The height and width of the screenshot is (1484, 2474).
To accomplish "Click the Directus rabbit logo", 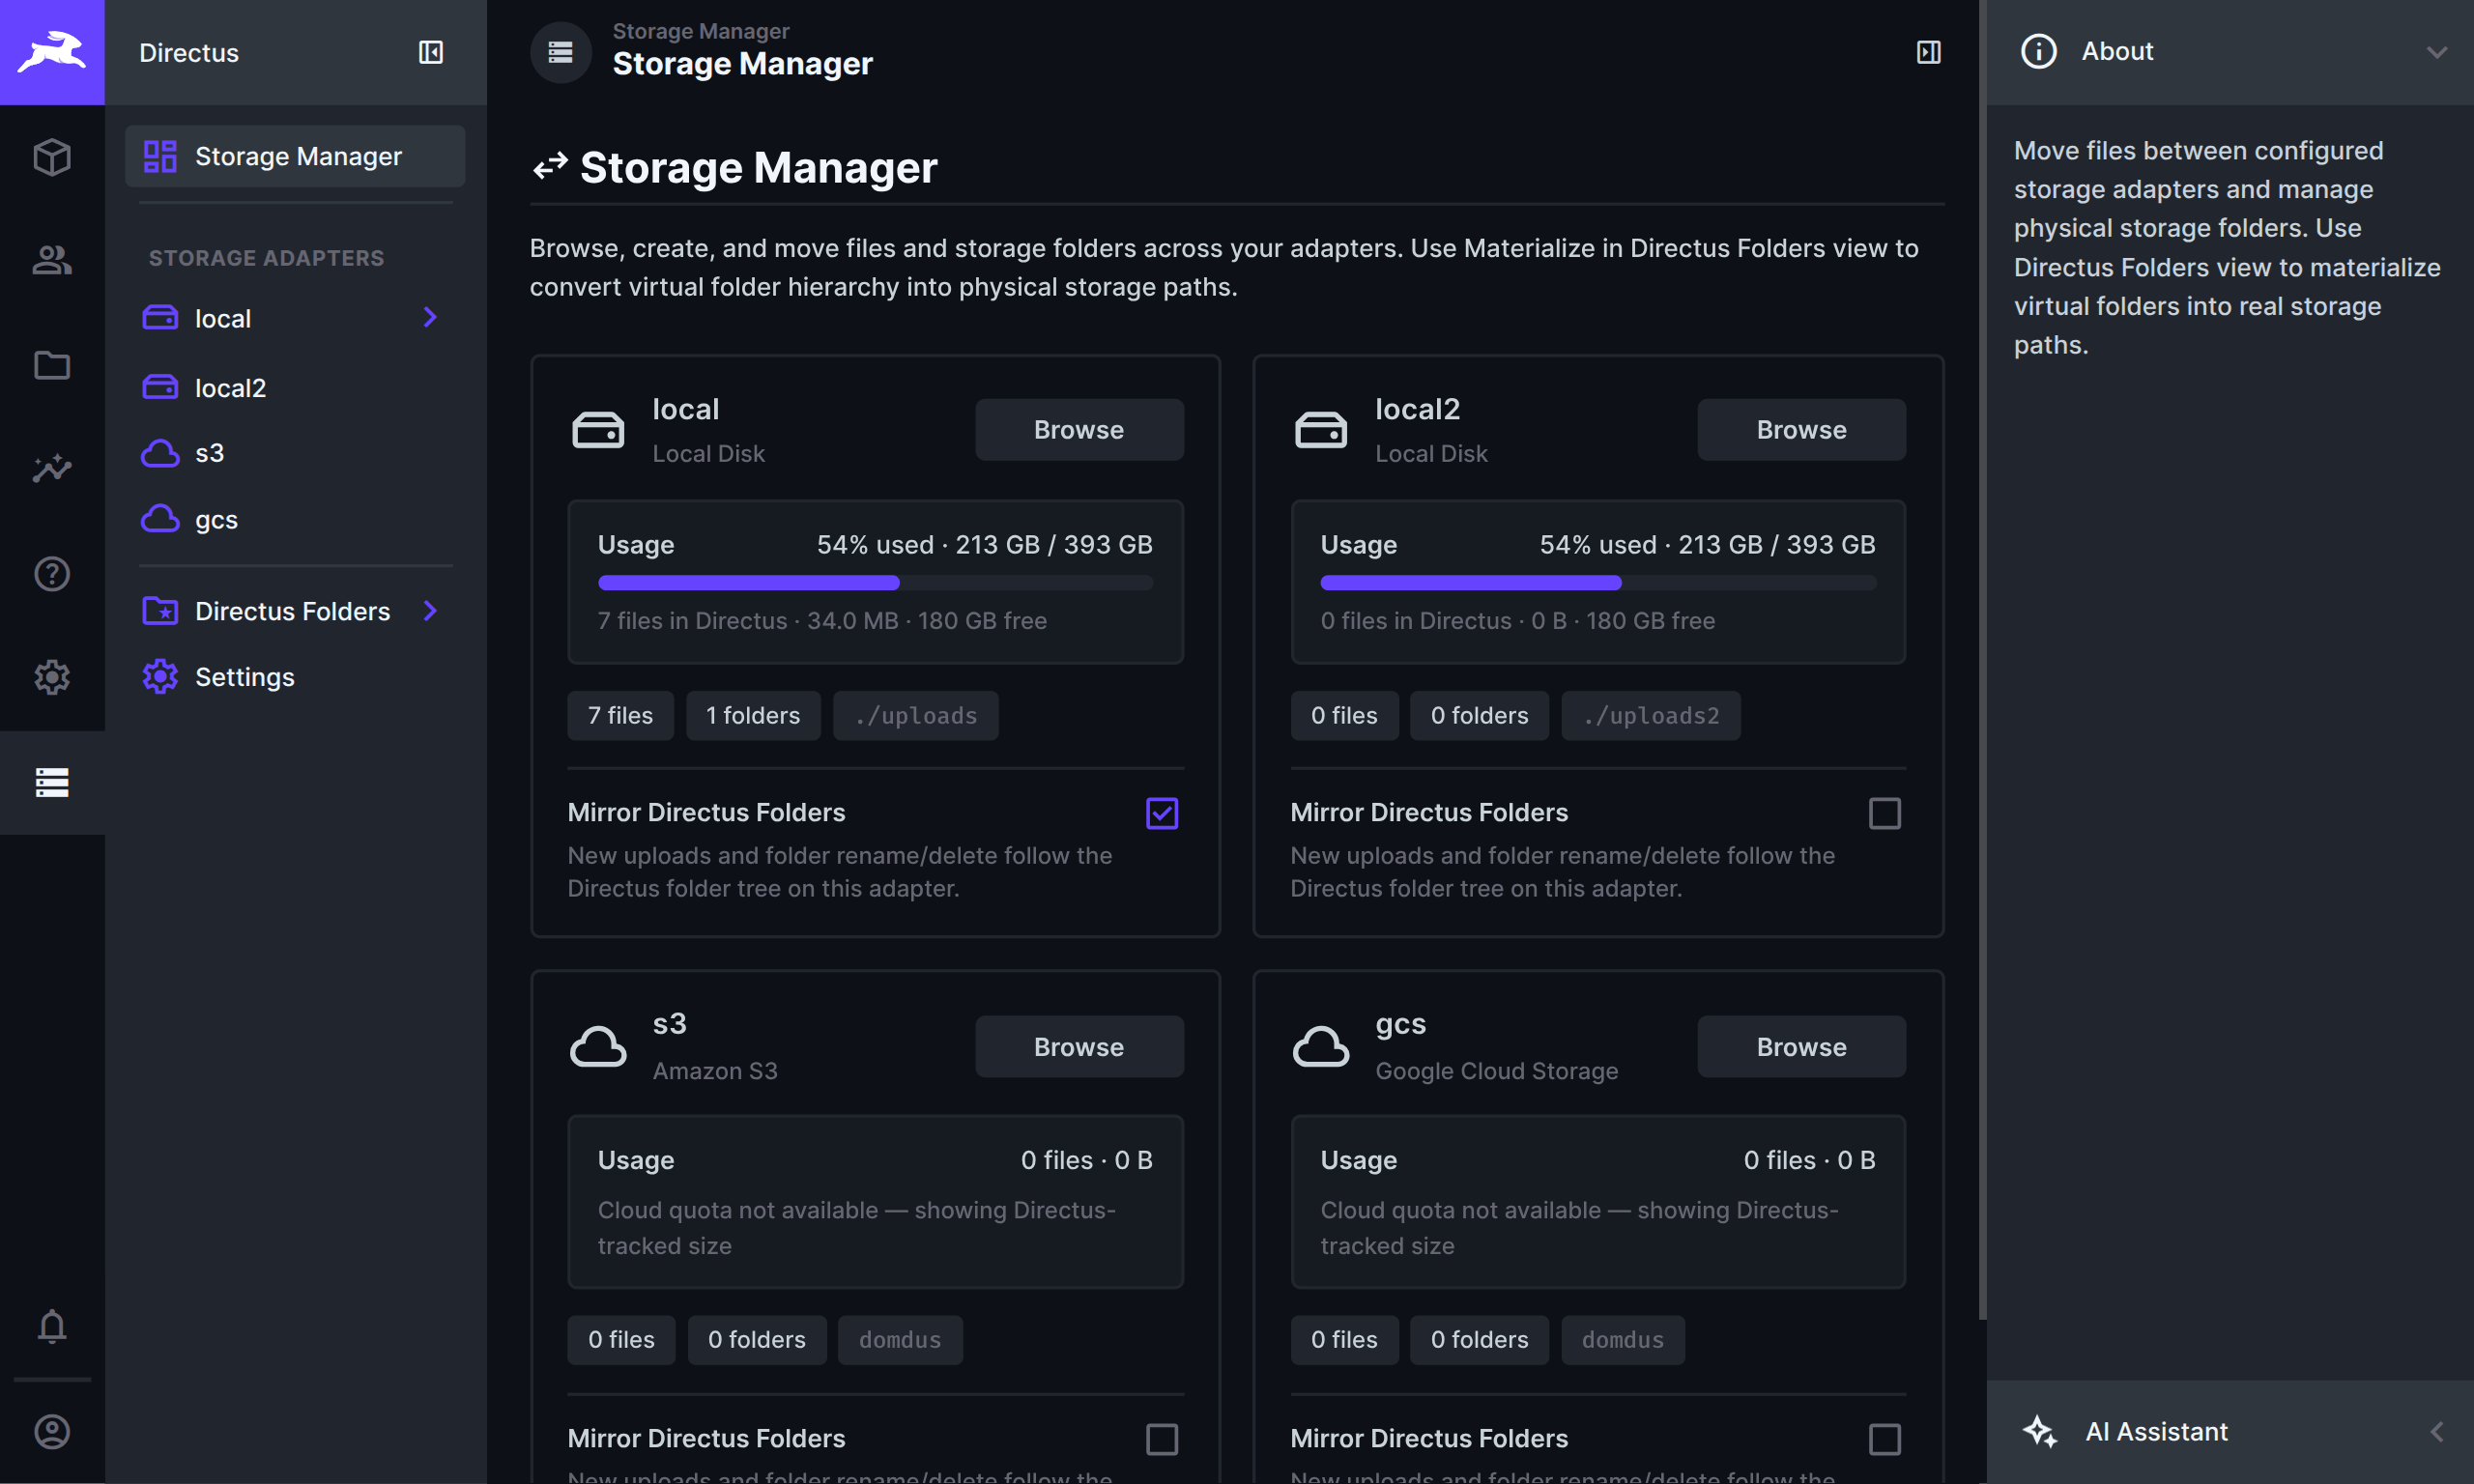I will point(52,52).
